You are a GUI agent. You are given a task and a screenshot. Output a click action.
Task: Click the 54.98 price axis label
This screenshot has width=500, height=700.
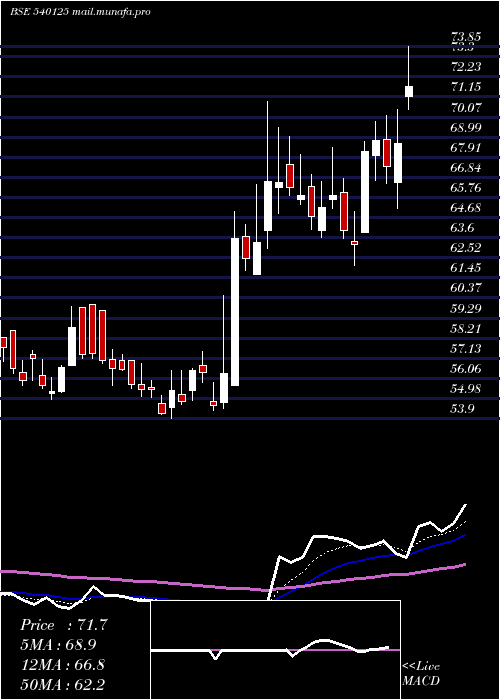467,389
